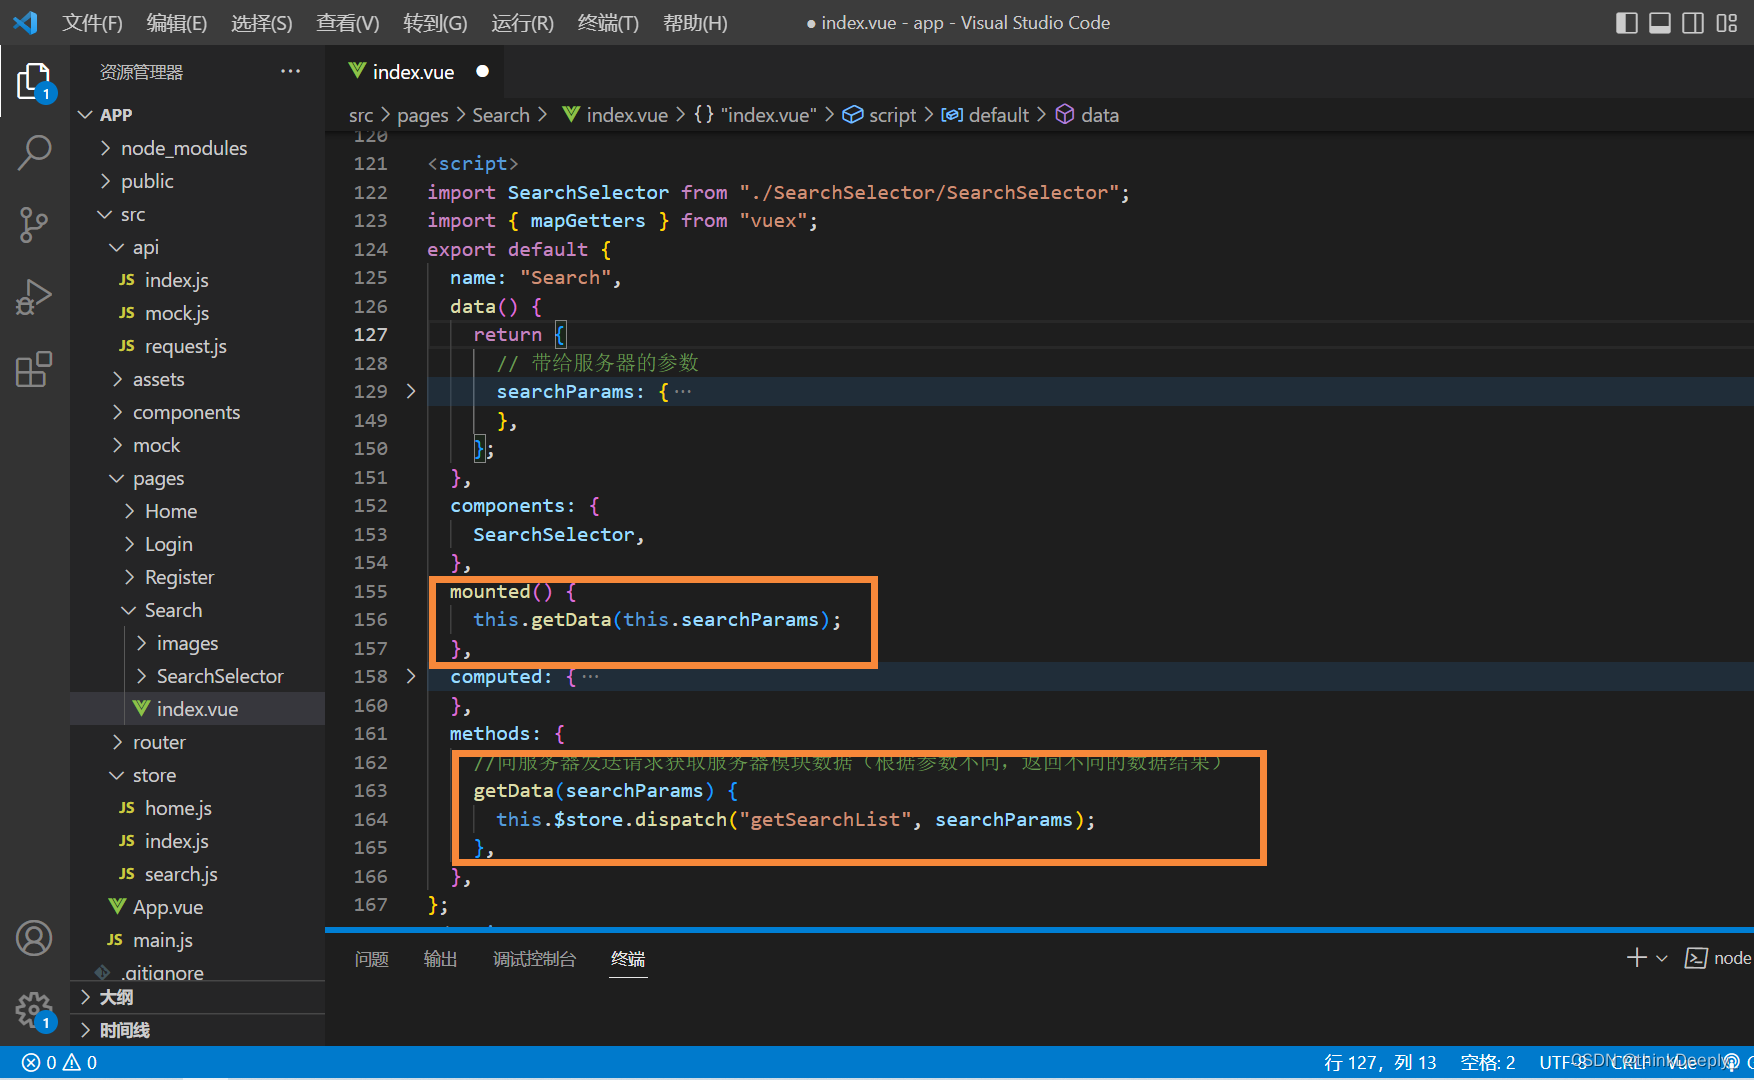Select index.vue in Search folder

(198, 709)
